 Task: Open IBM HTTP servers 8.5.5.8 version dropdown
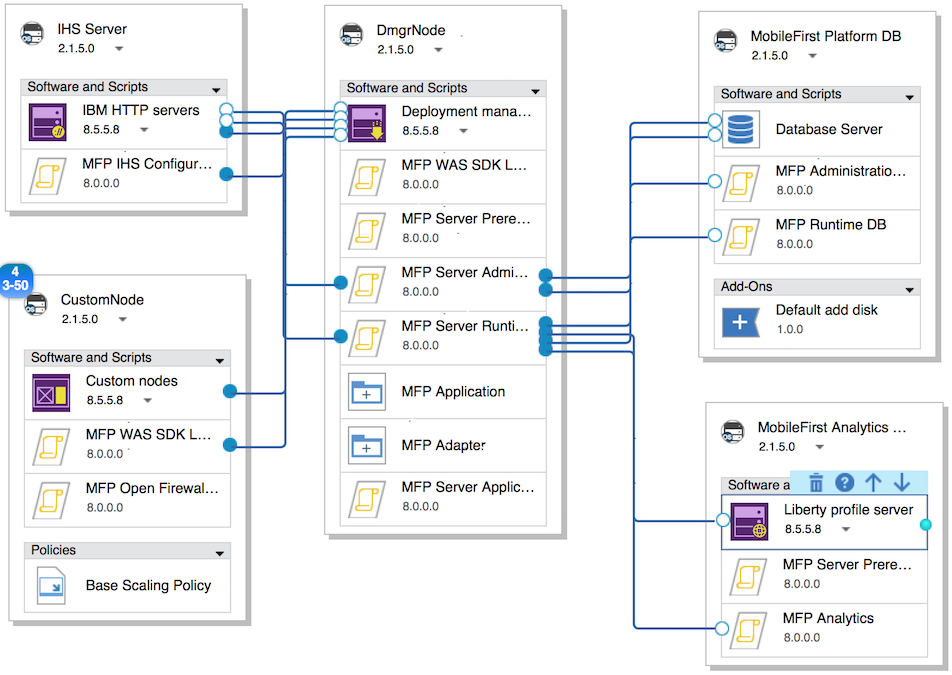[144, 129]
